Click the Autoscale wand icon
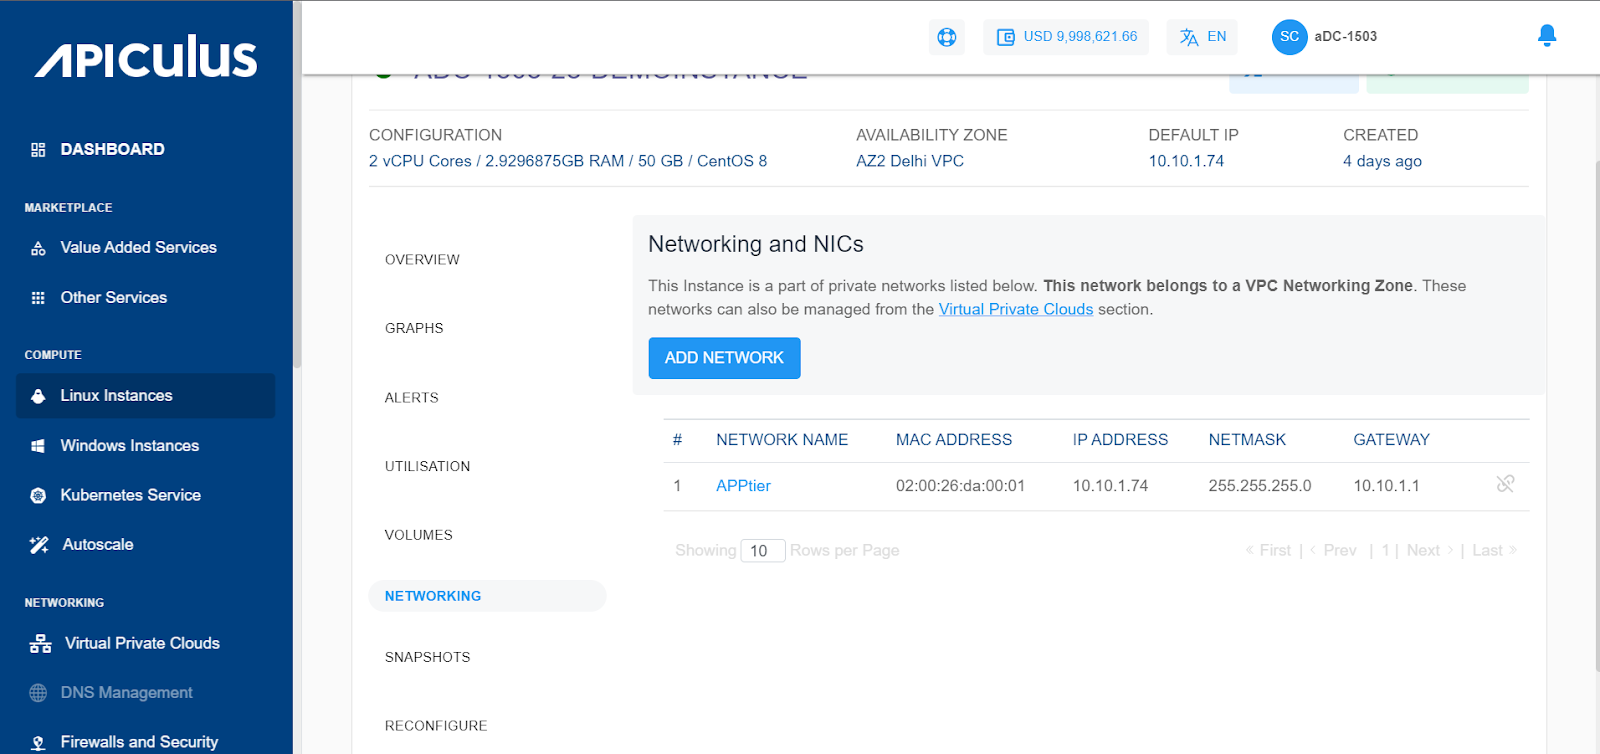1600x754 pixels. 39,545
